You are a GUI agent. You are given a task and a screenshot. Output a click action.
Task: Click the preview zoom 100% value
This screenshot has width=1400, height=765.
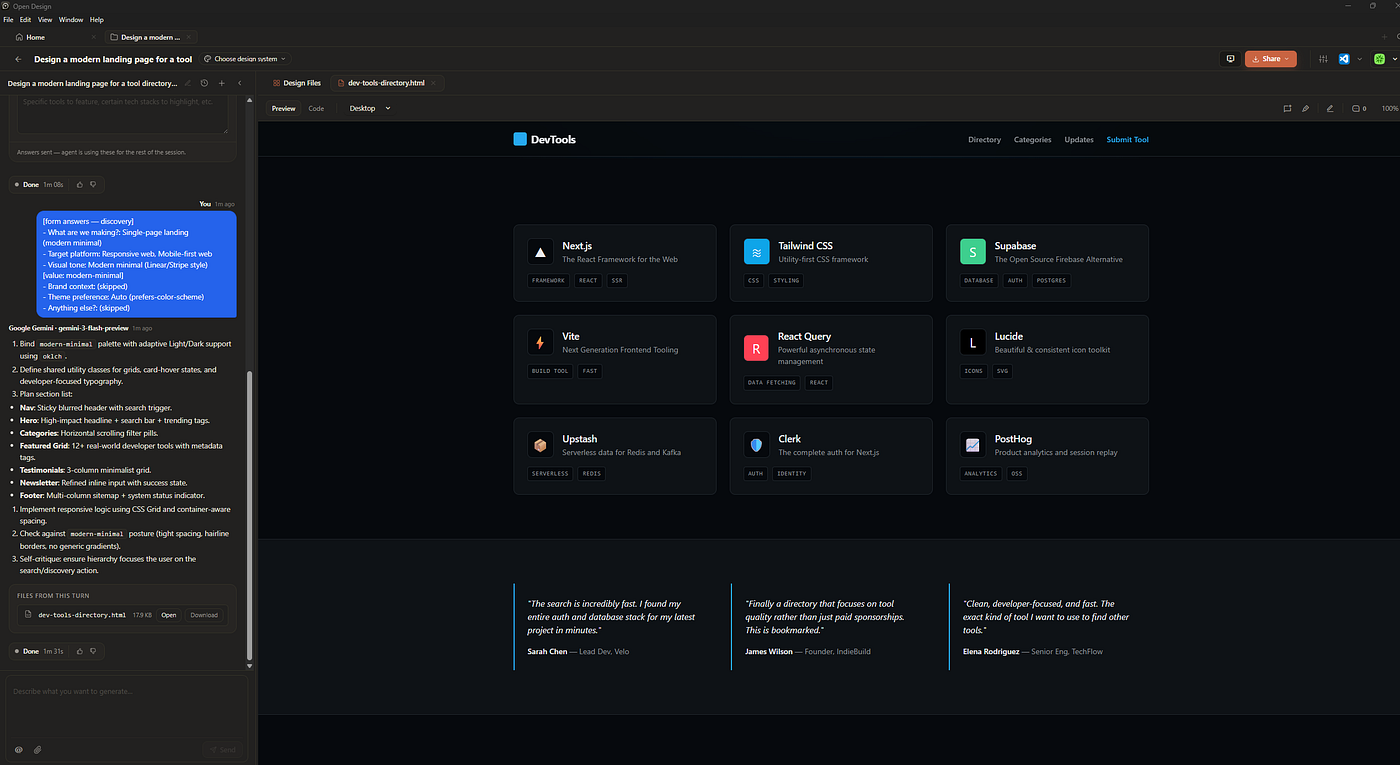pos(1390,108)
